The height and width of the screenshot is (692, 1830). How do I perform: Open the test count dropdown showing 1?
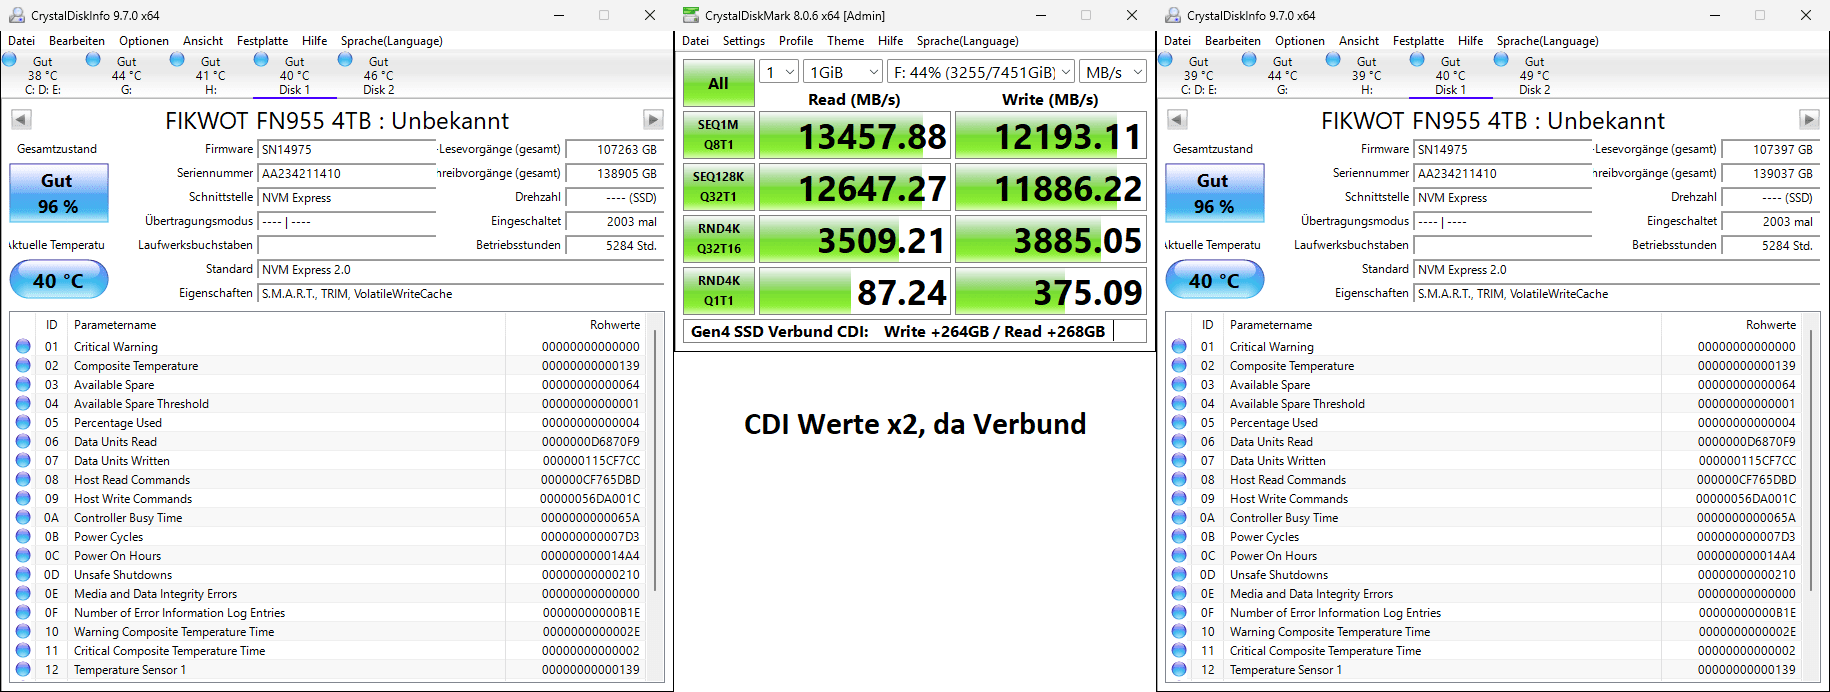(779, 72)
